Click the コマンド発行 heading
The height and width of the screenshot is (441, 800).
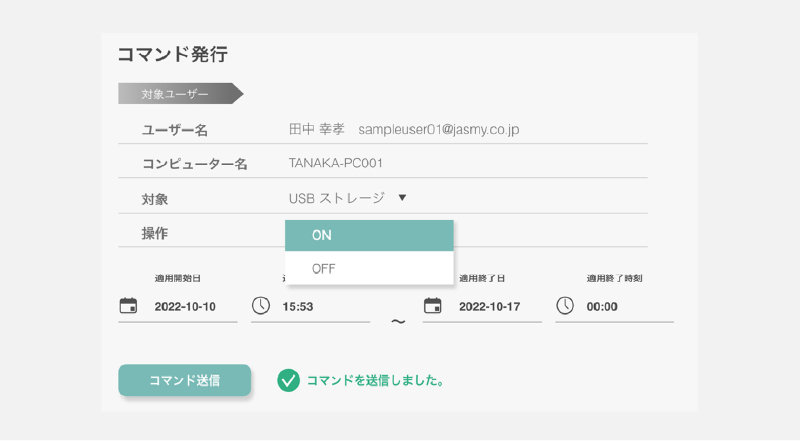[x=172, y=54]
